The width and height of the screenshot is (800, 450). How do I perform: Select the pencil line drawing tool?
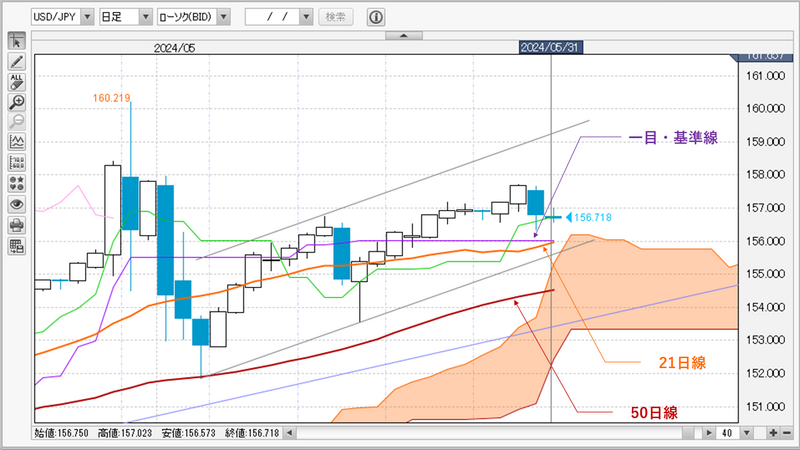[16, 62]
